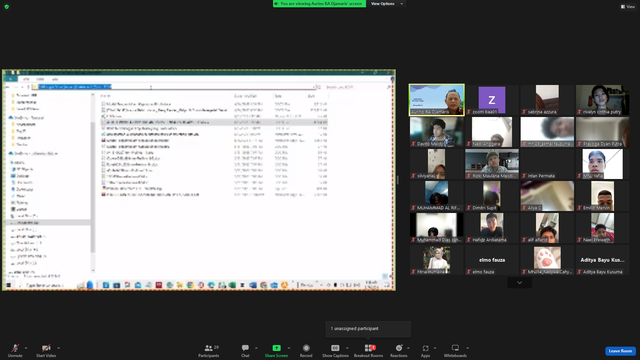Expand chat options arrow next to Chat
The height and width of the screenshot is (360, 640).
(256, 348)
